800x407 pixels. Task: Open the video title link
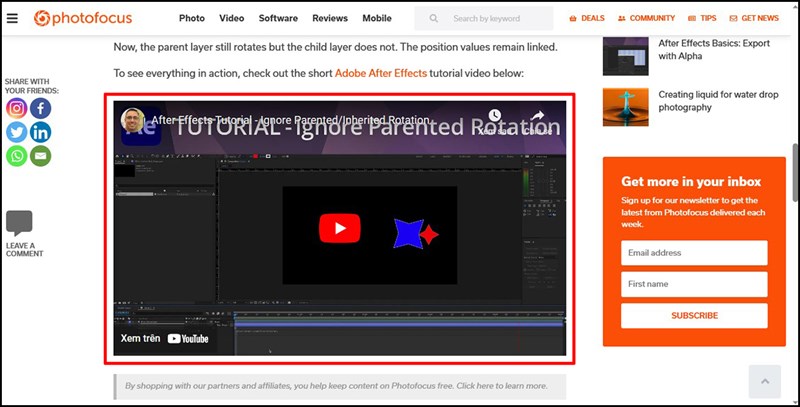click(x=291, y=120)
